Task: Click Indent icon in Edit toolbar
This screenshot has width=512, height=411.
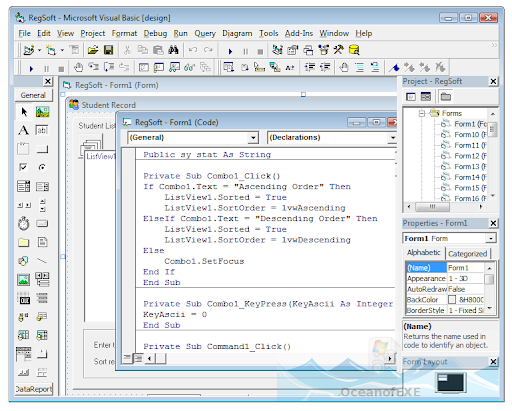Action: click(310, 67)
